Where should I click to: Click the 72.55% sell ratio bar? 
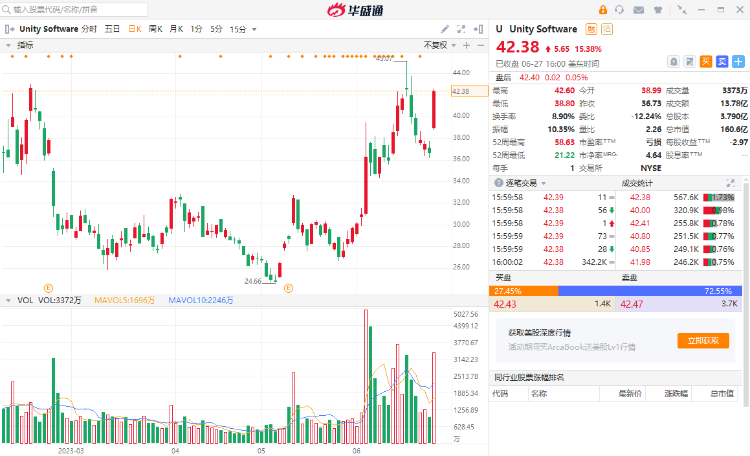650,291
